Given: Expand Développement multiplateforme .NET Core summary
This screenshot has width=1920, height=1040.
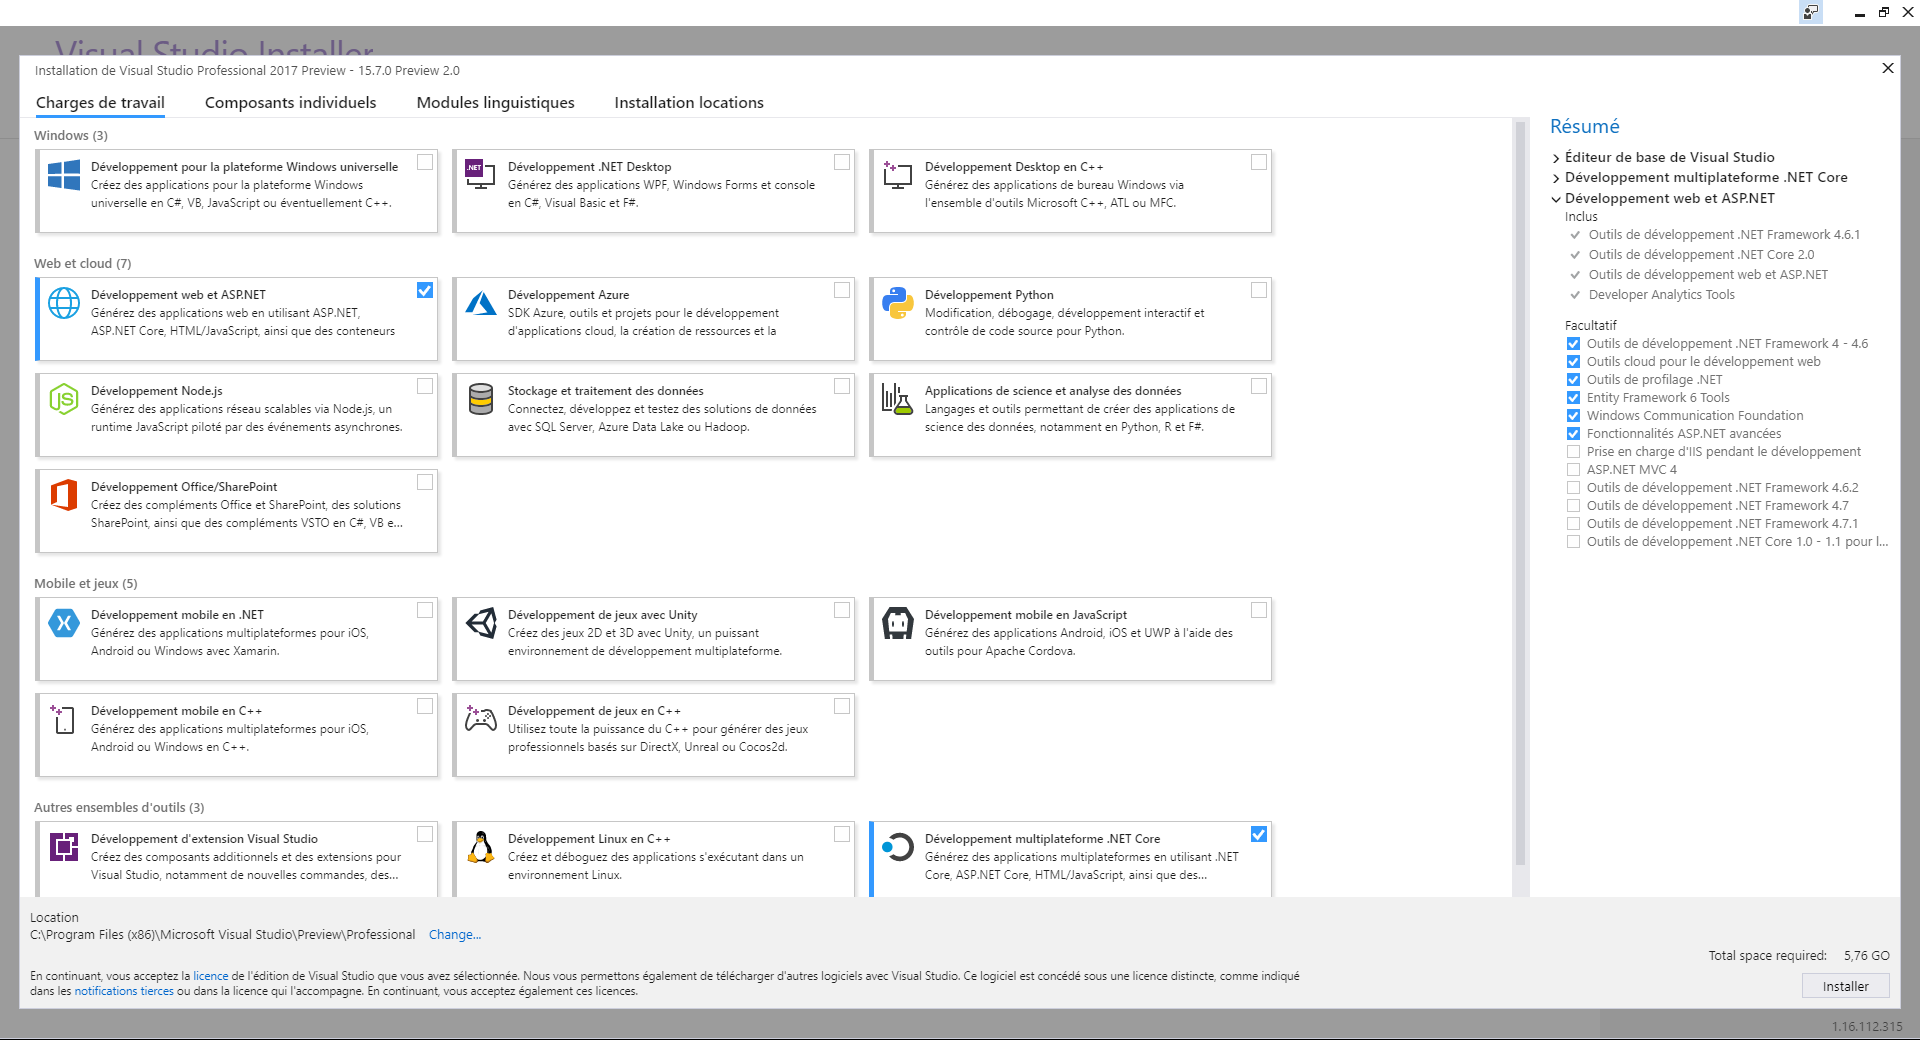Looking at the screenshot, I should pos(1556,178).
